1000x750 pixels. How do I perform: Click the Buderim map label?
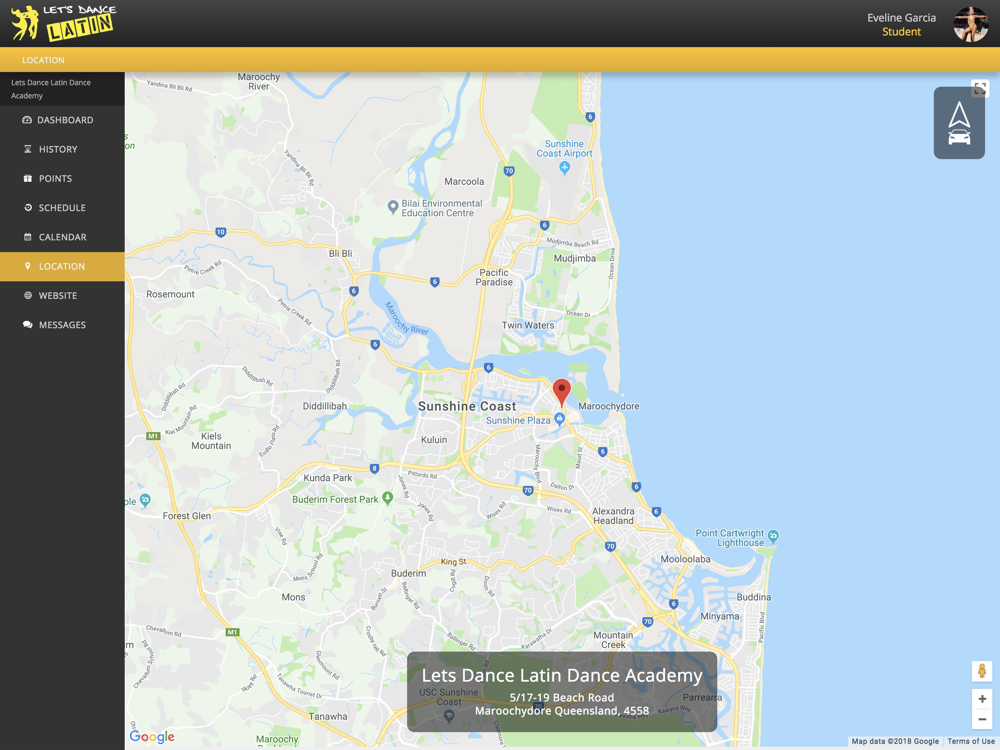(408, 573)
